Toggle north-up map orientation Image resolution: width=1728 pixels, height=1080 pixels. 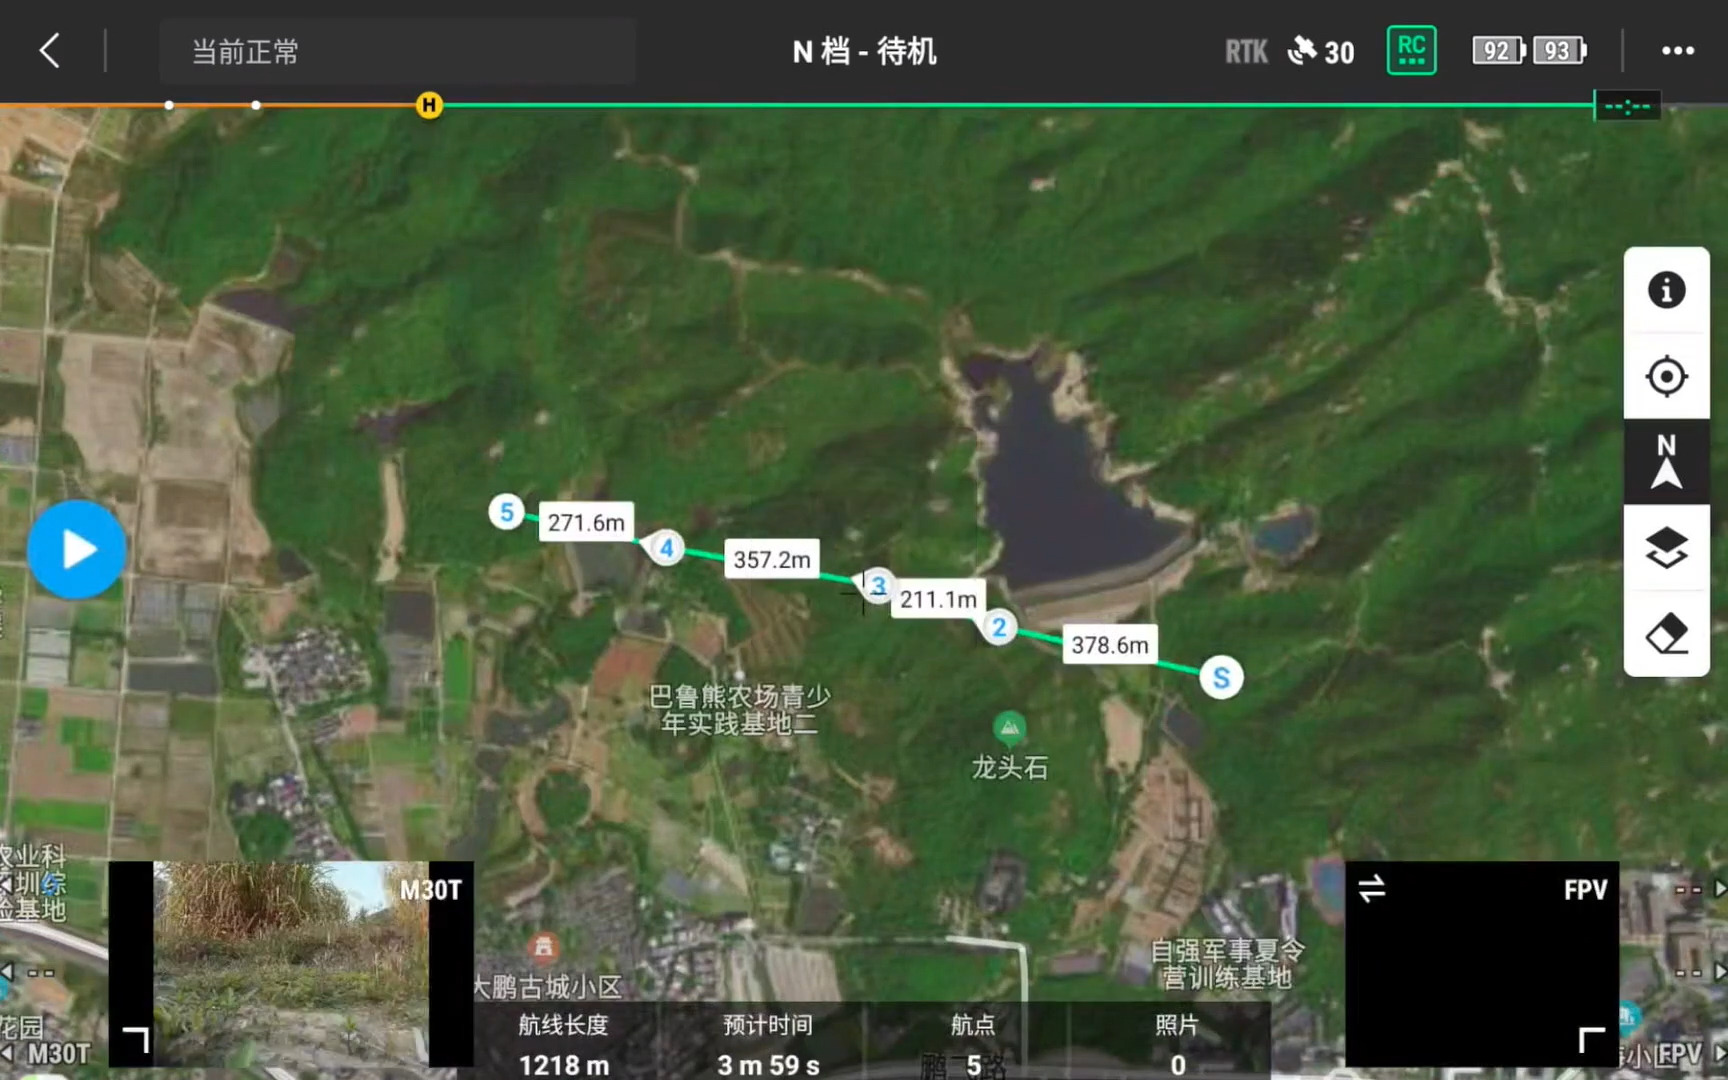tap(1666, 462)
